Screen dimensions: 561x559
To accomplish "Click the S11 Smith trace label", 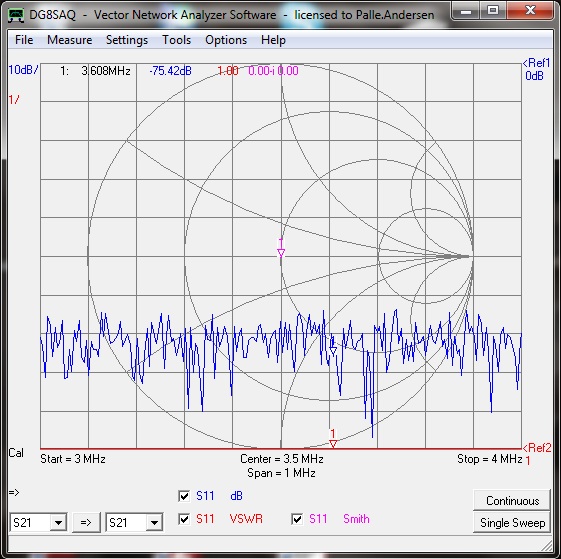I will [x=339, y=519].
